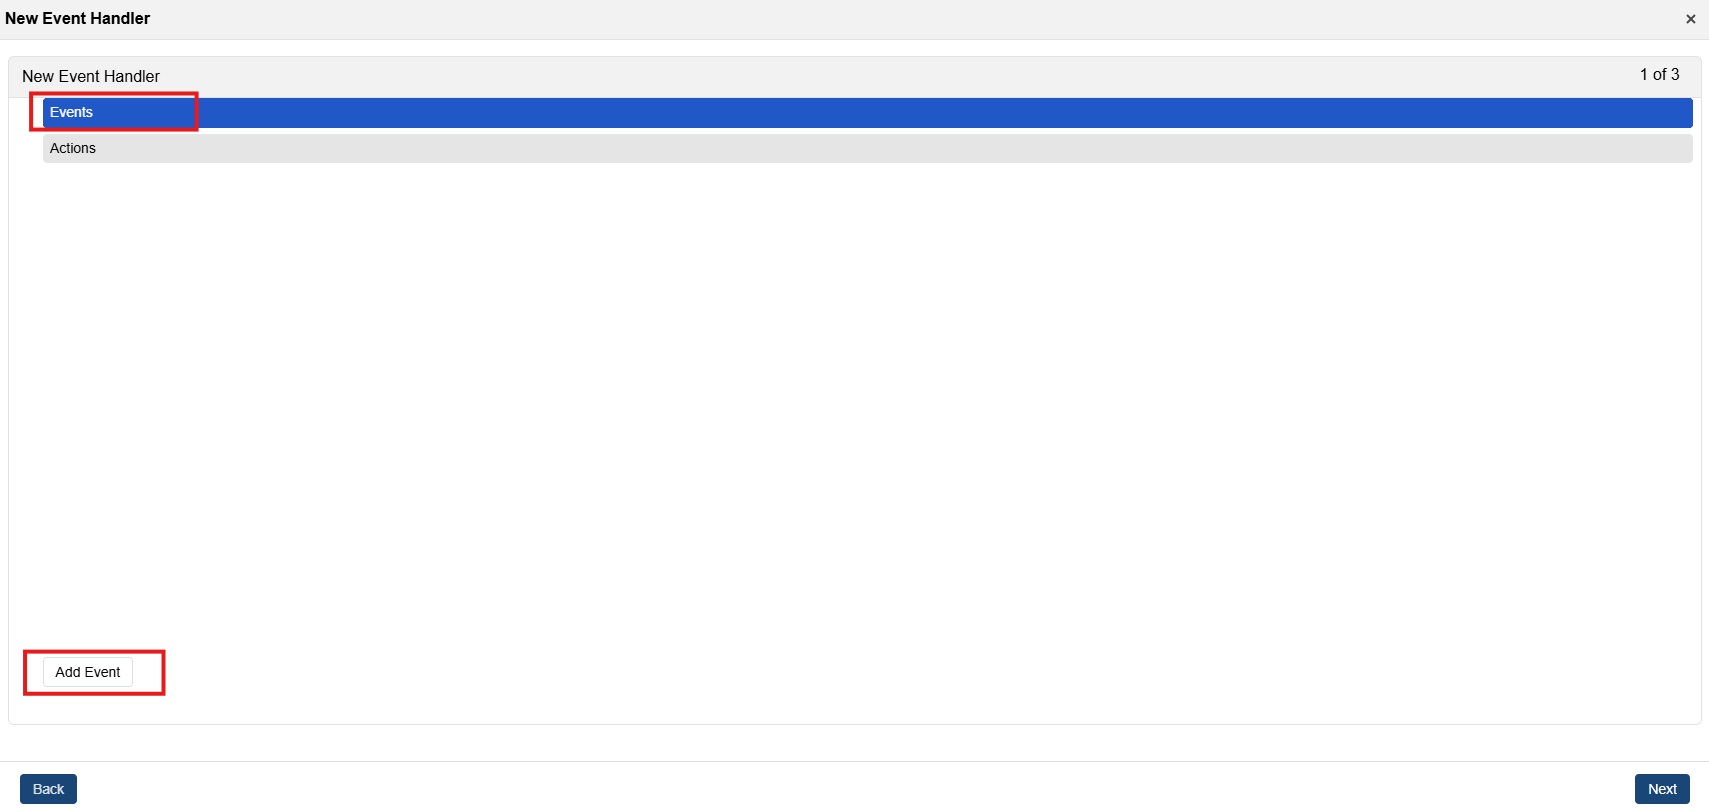1709x809 pixels.
Task: Click the New Event Handler dialog title
Action: coord(78,18)
